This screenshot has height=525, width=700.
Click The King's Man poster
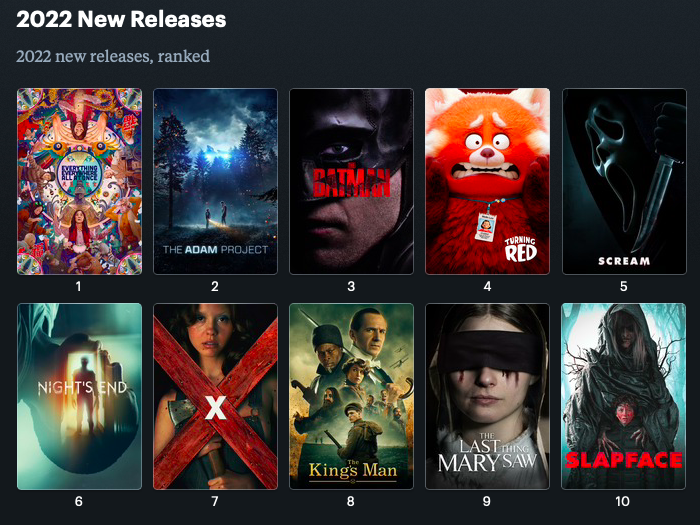tap(351, 396)
